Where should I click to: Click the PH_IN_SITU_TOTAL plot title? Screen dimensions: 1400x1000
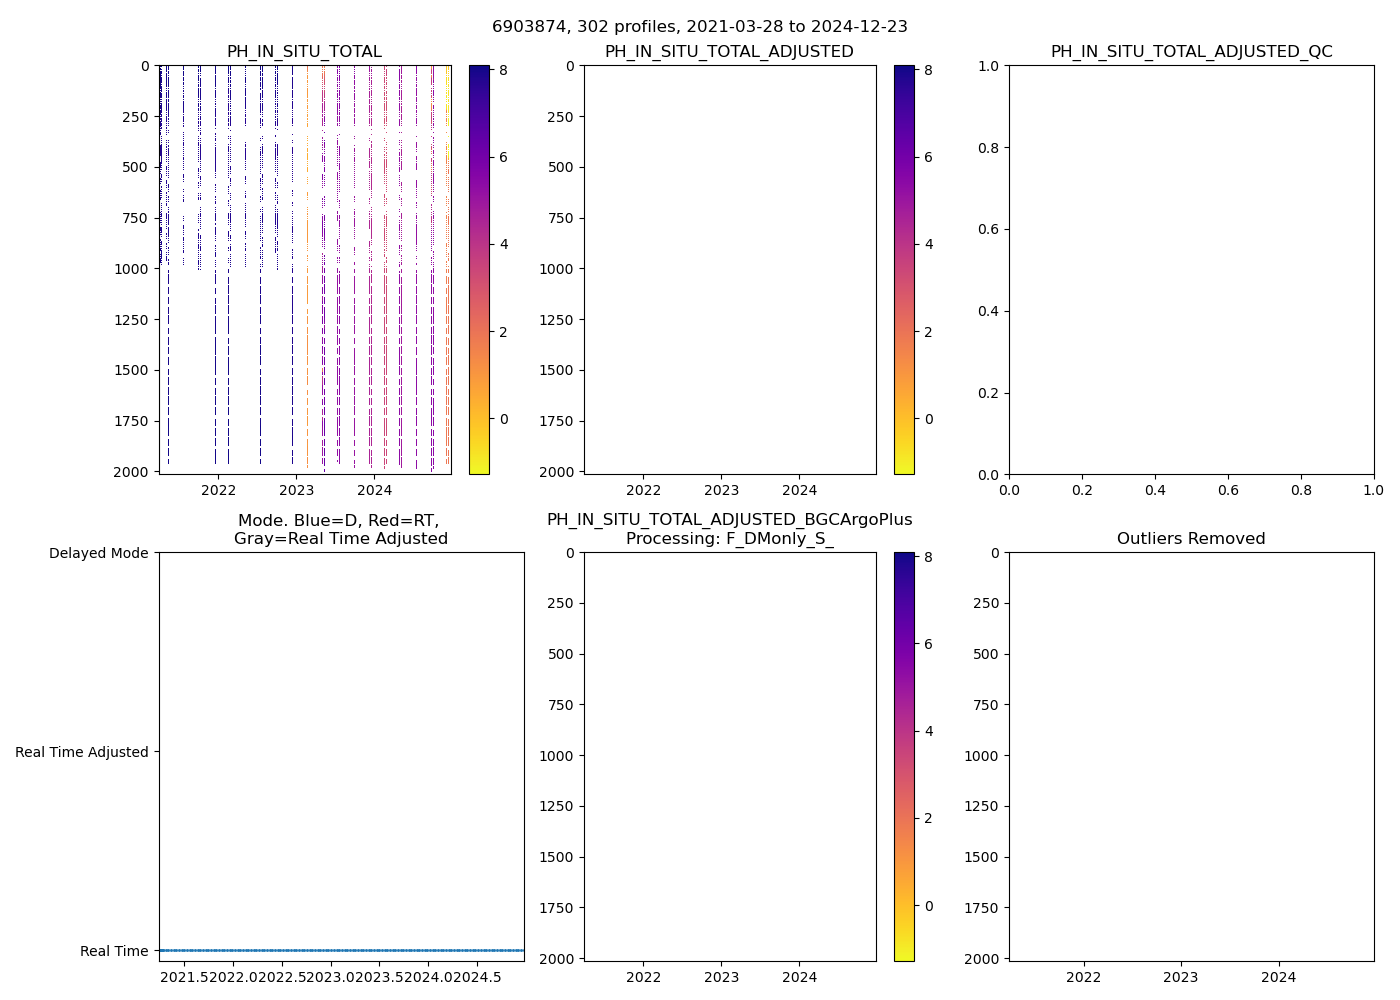pyautogui.click(x=304, y=52)
